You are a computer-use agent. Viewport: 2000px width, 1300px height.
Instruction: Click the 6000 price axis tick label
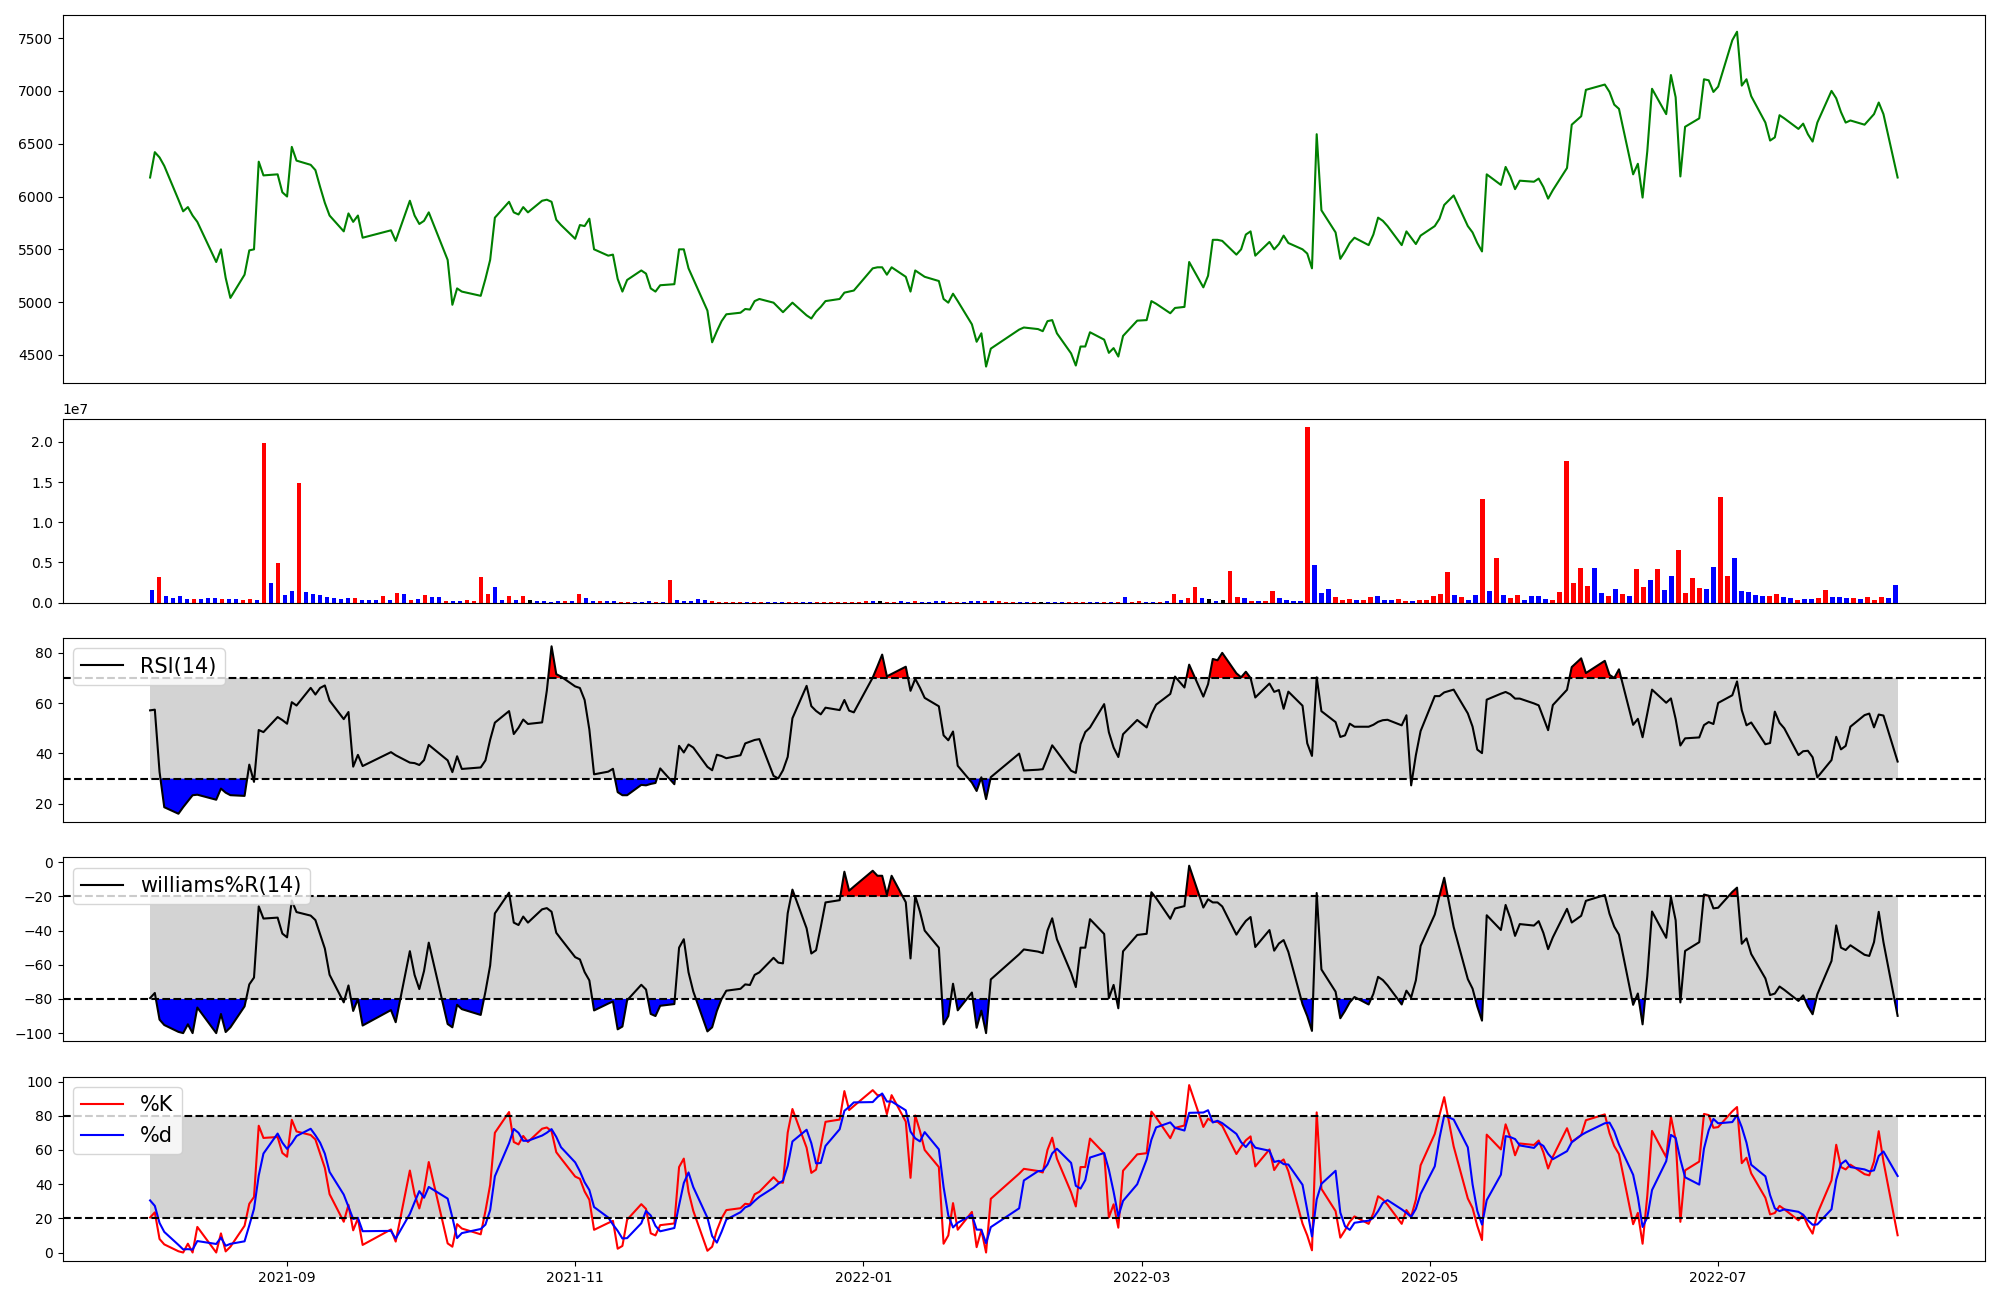35,197
